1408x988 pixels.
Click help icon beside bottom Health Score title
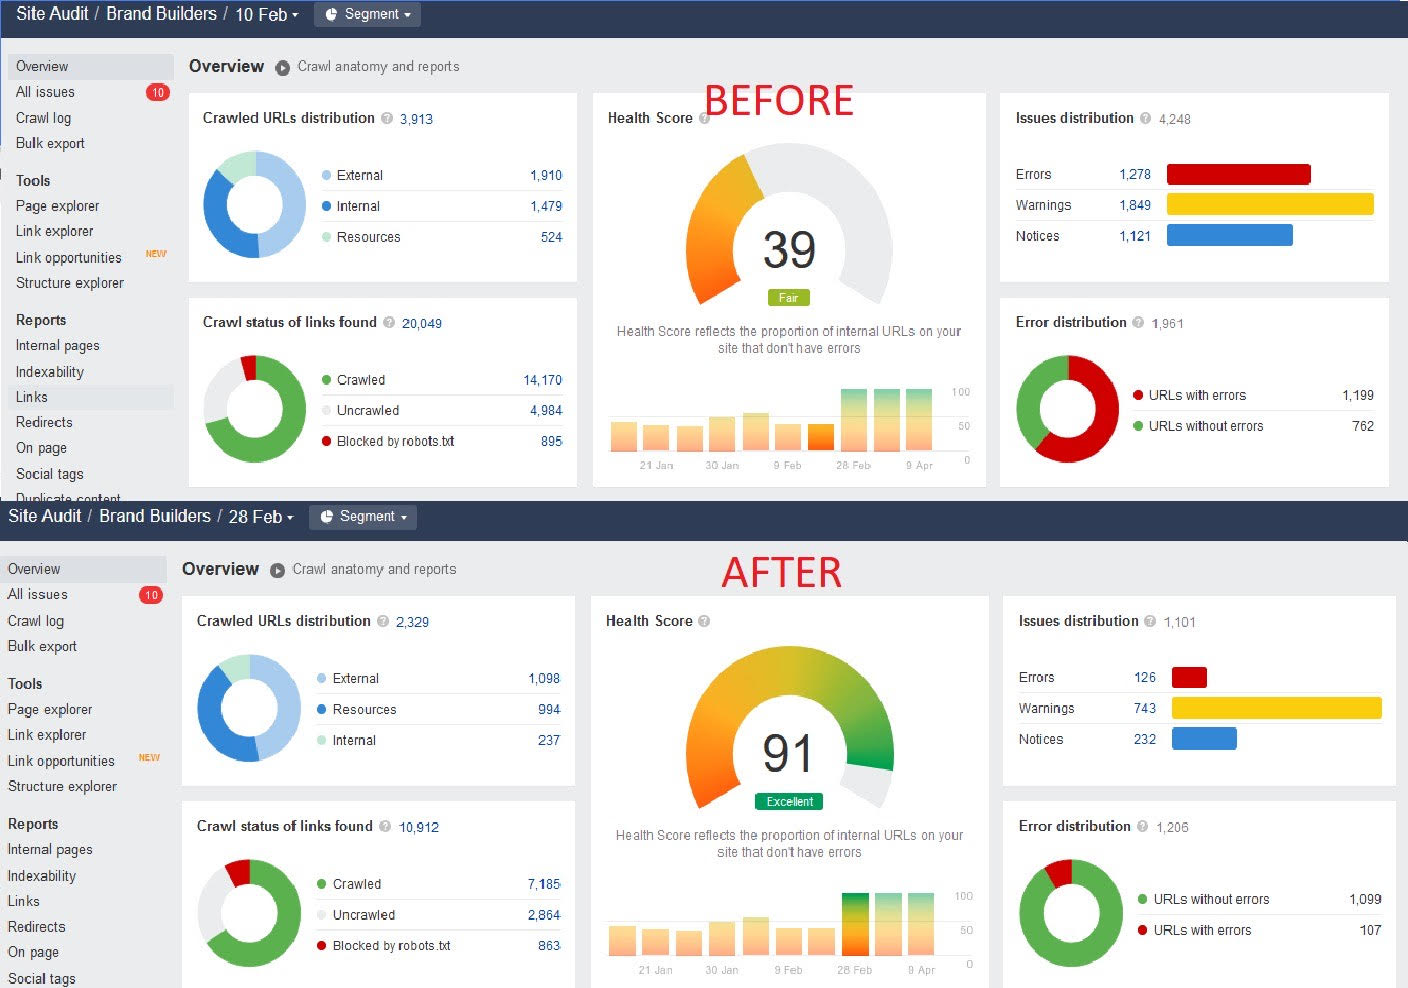tap(704, 621)
